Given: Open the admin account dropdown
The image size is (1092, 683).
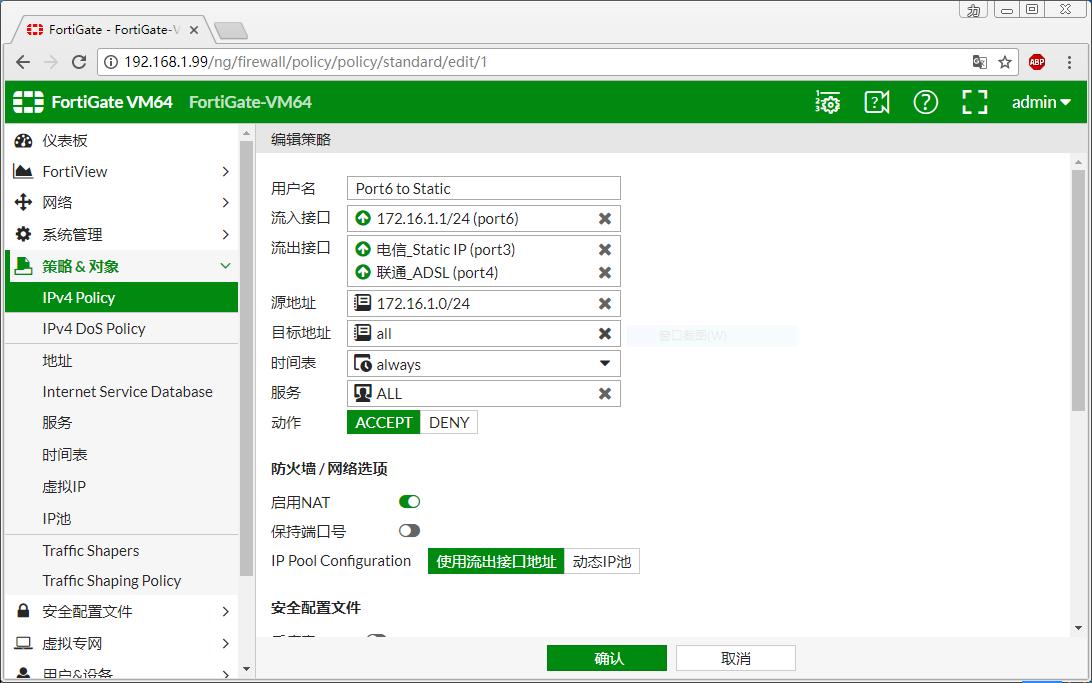Looking at the screenshot, I should click(x=1040, y=101).
